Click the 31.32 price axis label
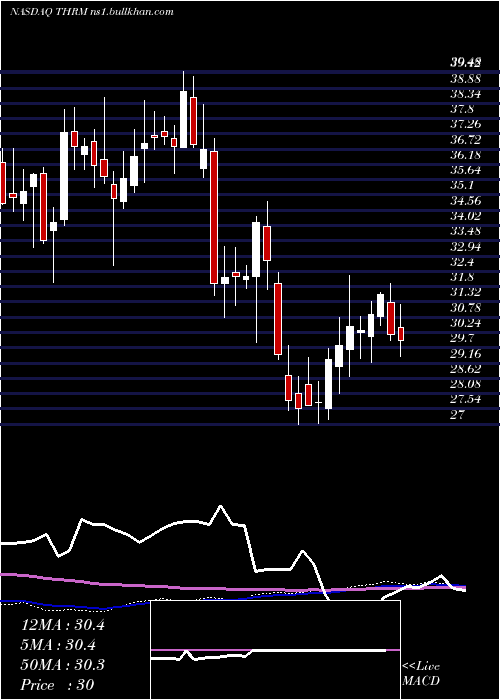 [466, 292]
